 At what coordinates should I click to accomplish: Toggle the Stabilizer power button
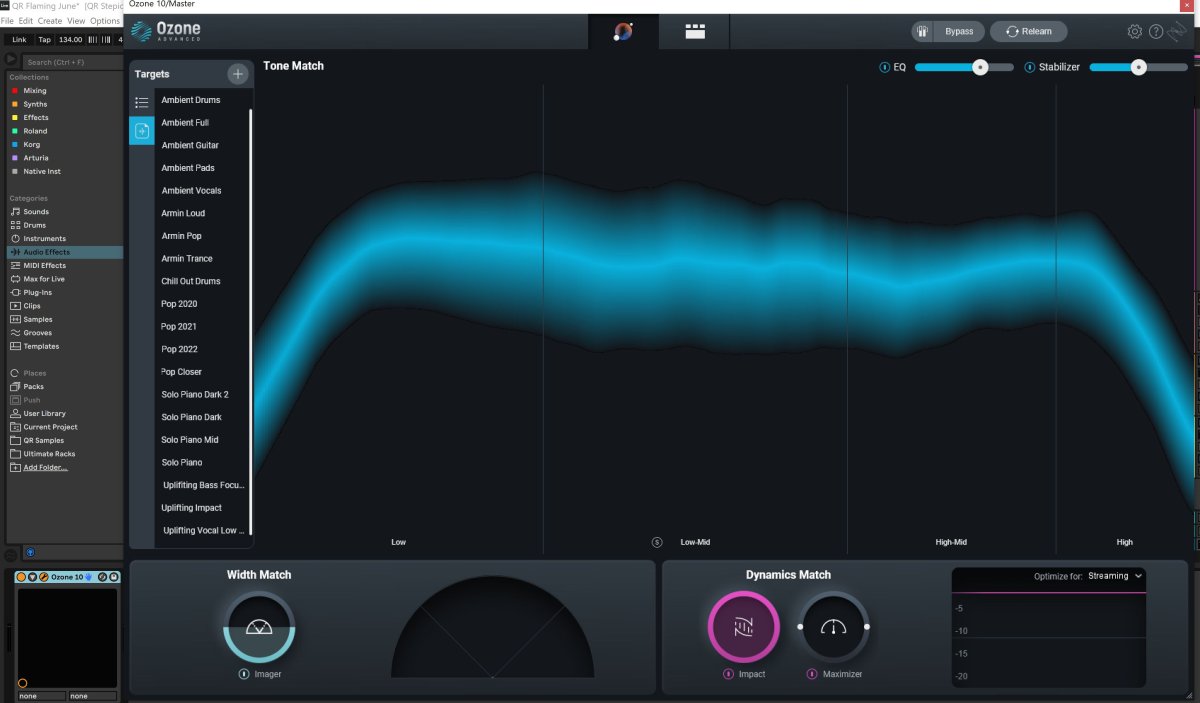(1031, 67)
